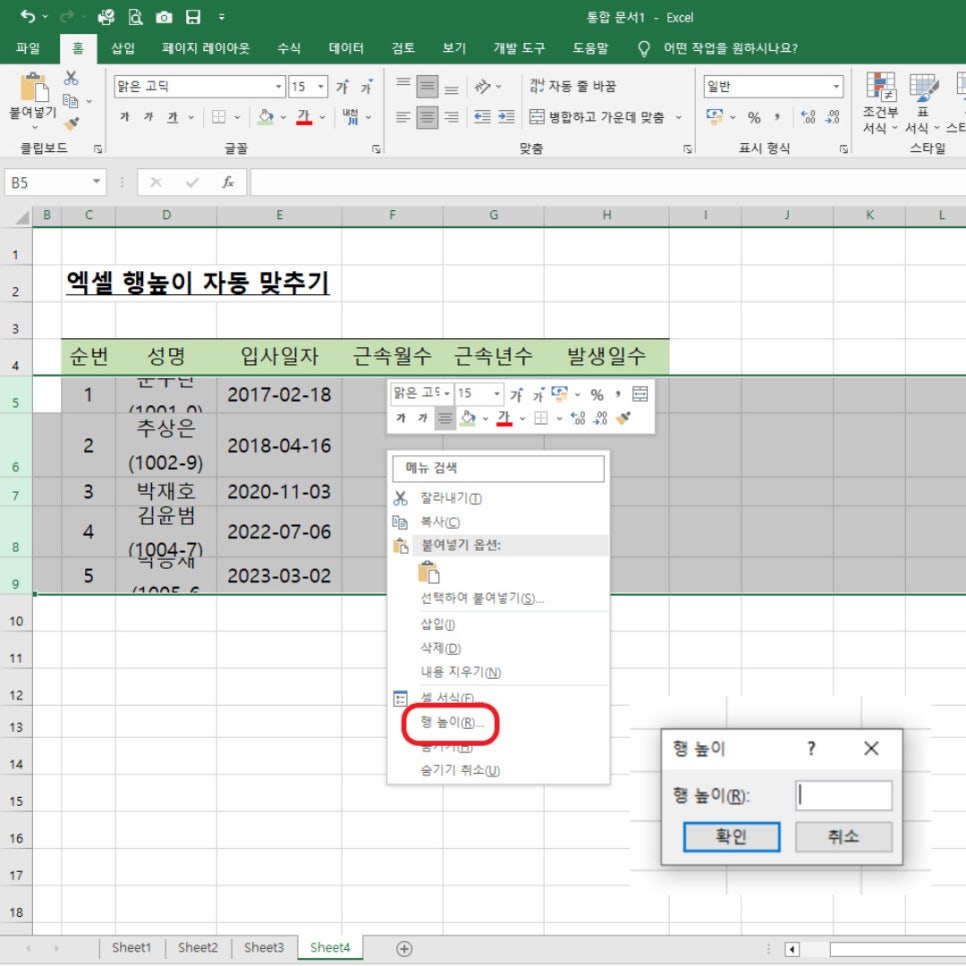Click the 메뉴 검색 search box

pyautogui.click(x=498, y=468)
